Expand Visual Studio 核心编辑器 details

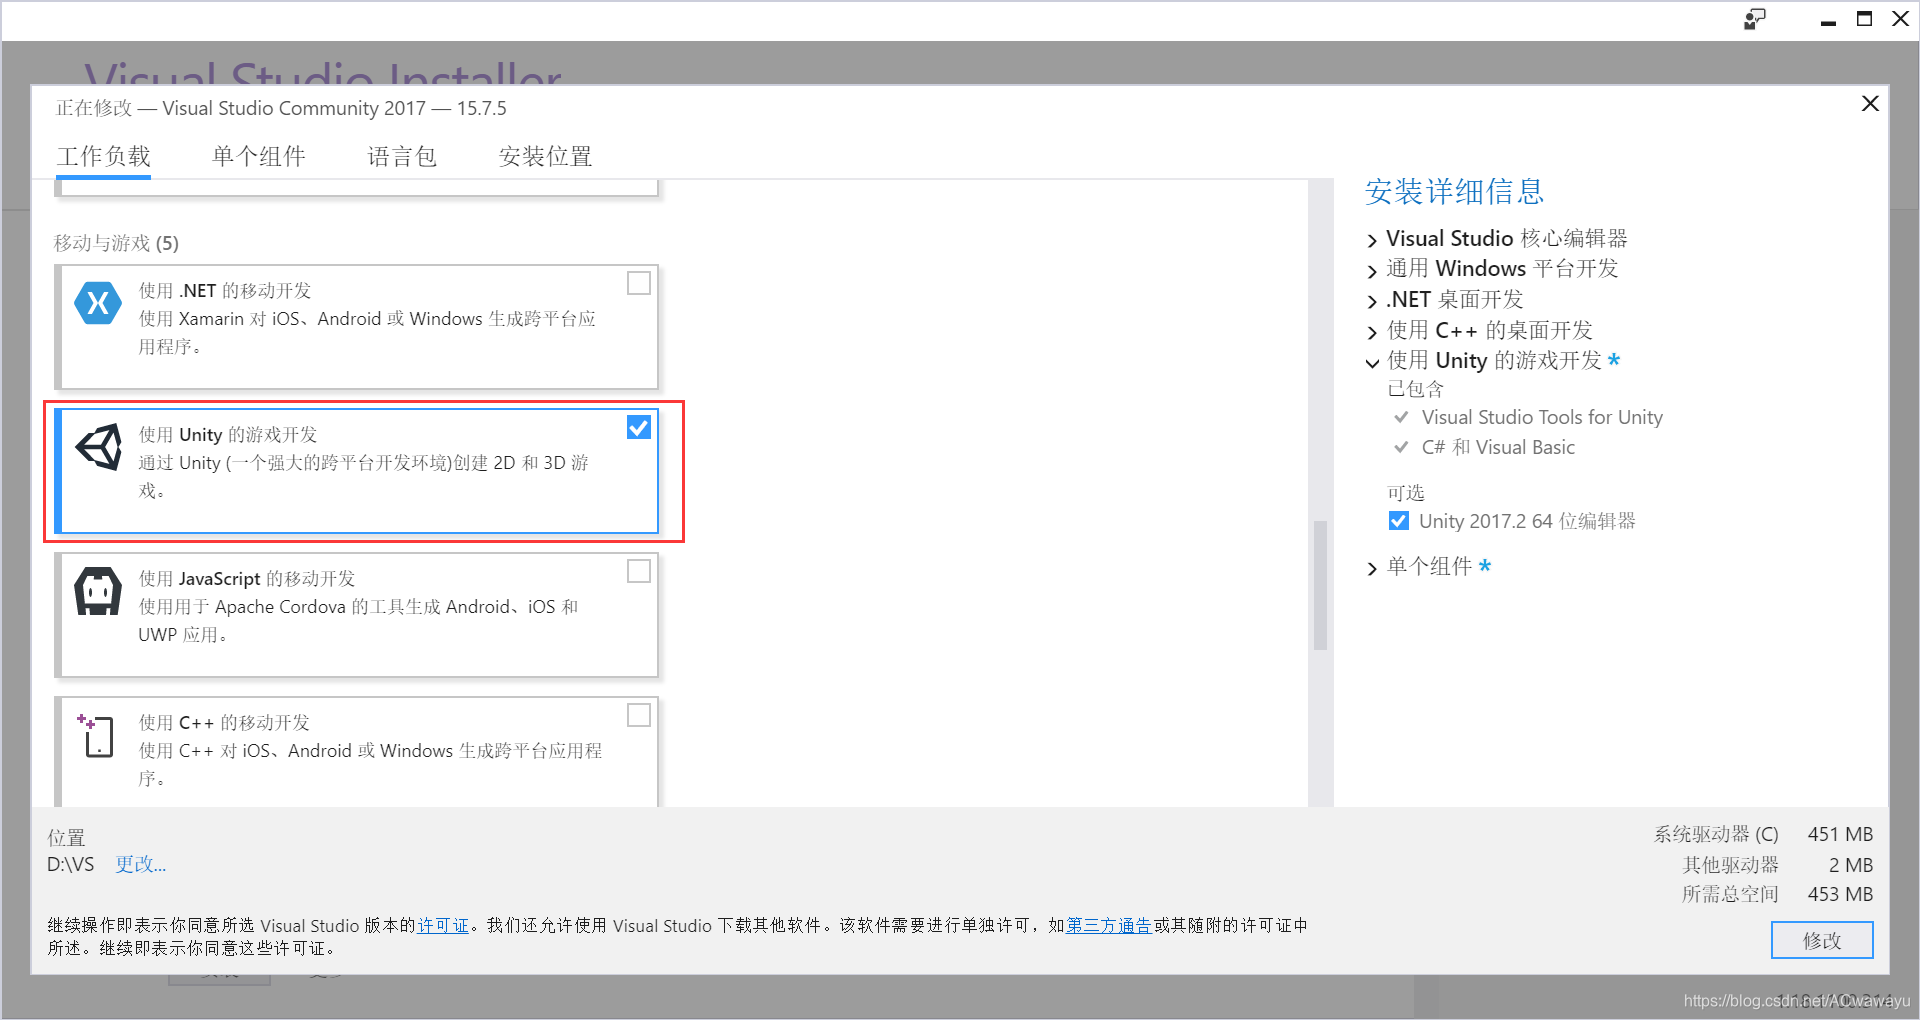(1372, 240)
